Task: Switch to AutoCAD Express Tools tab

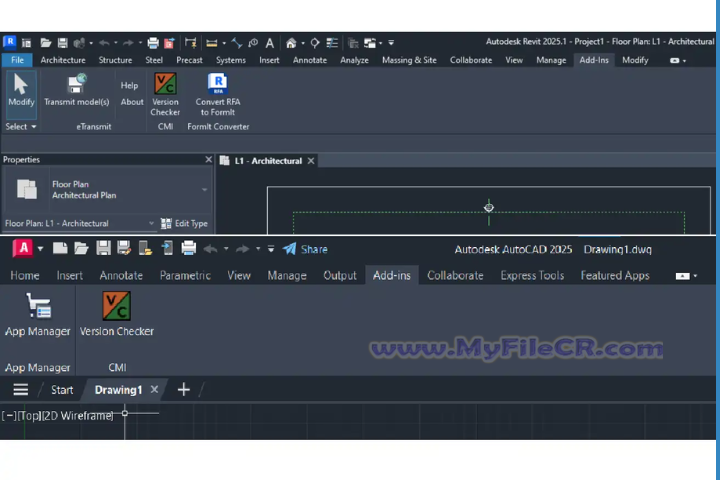Action: click(x=532, y=275)
